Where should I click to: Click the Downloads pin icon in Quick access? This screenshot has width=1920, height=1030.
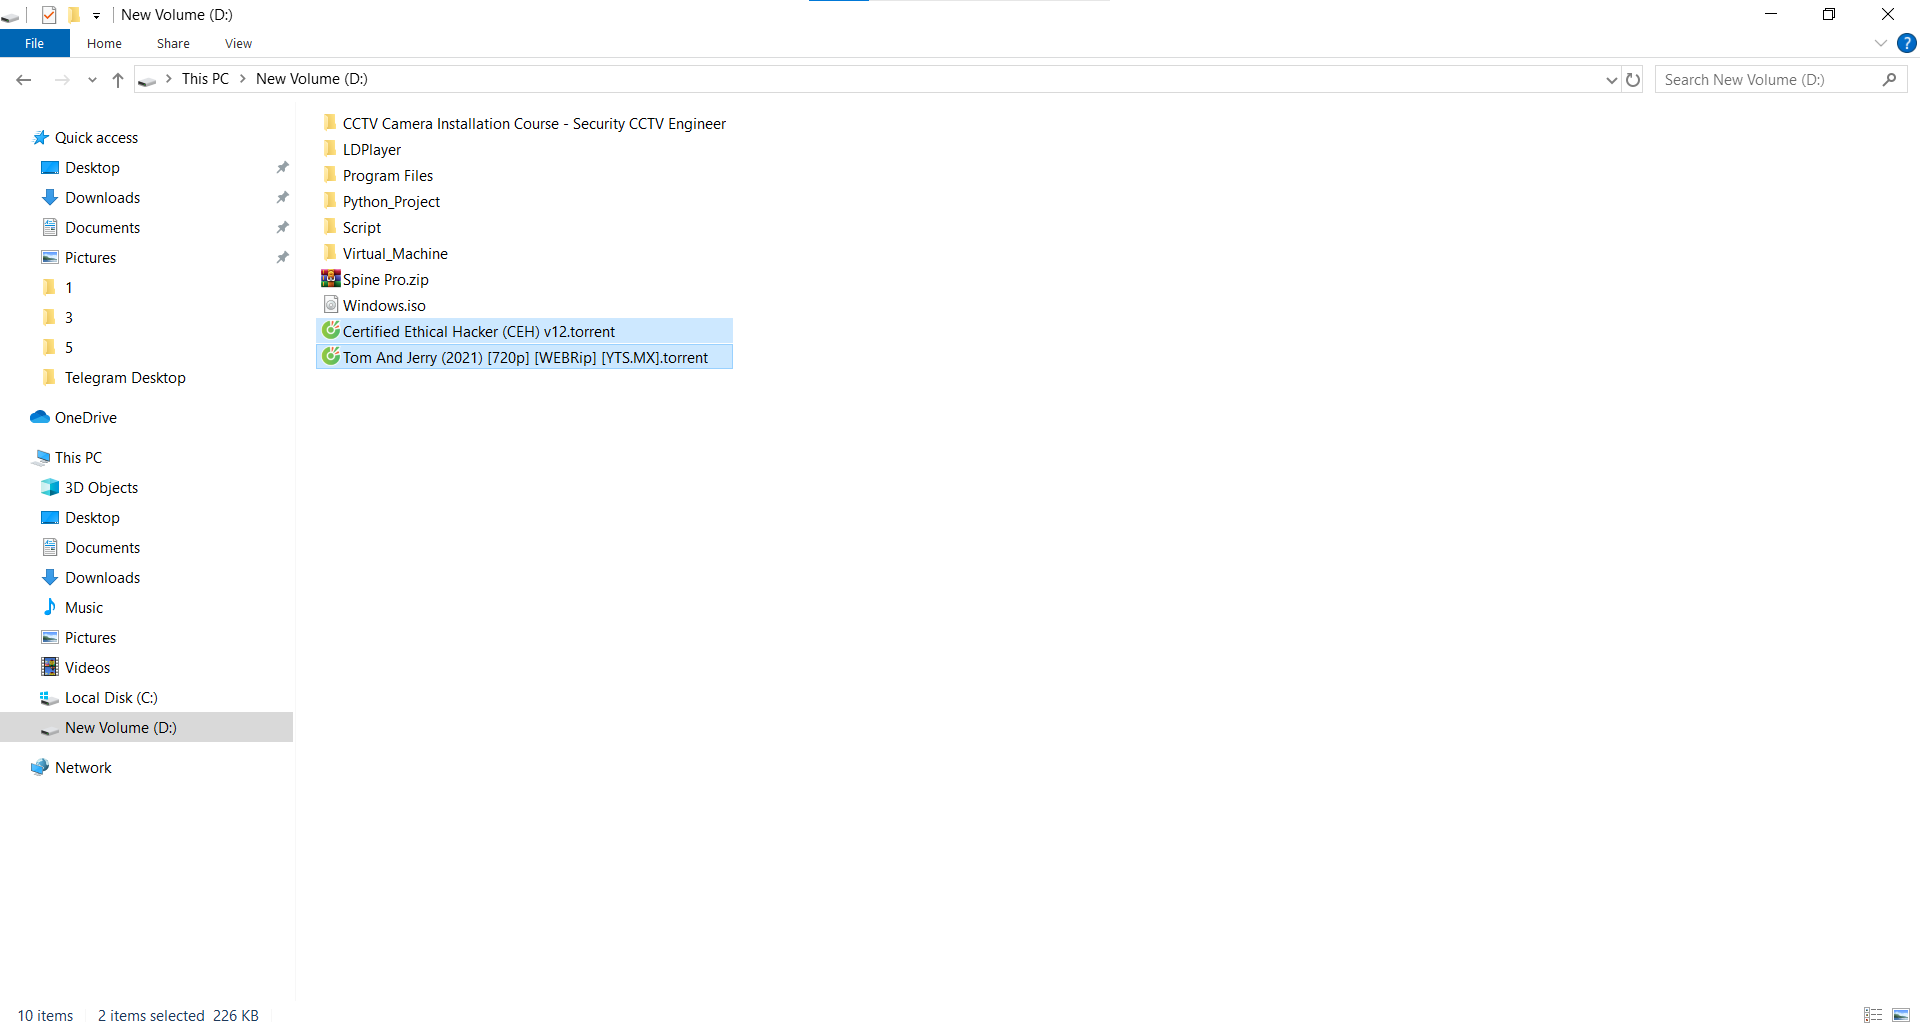point(283,198)
